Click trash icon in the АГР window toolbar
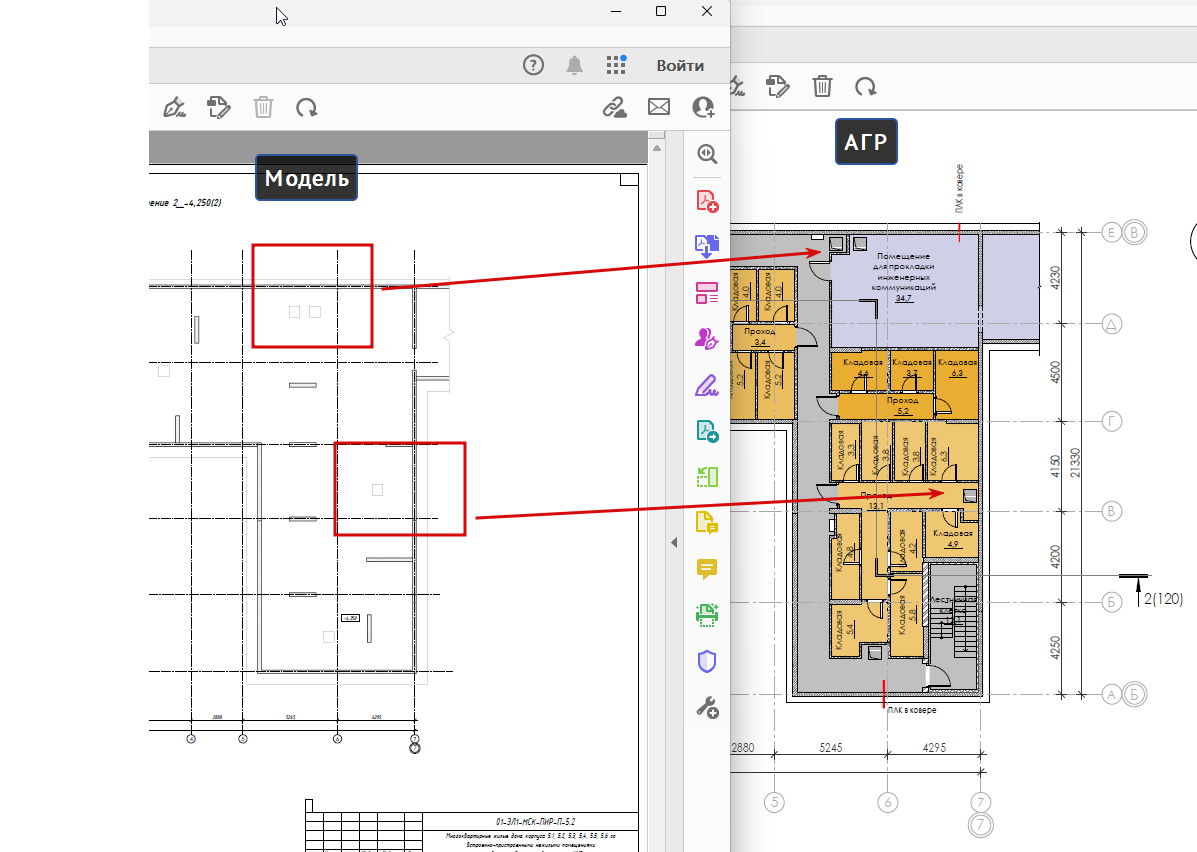1197x852 pixels. tap(822, 86)
